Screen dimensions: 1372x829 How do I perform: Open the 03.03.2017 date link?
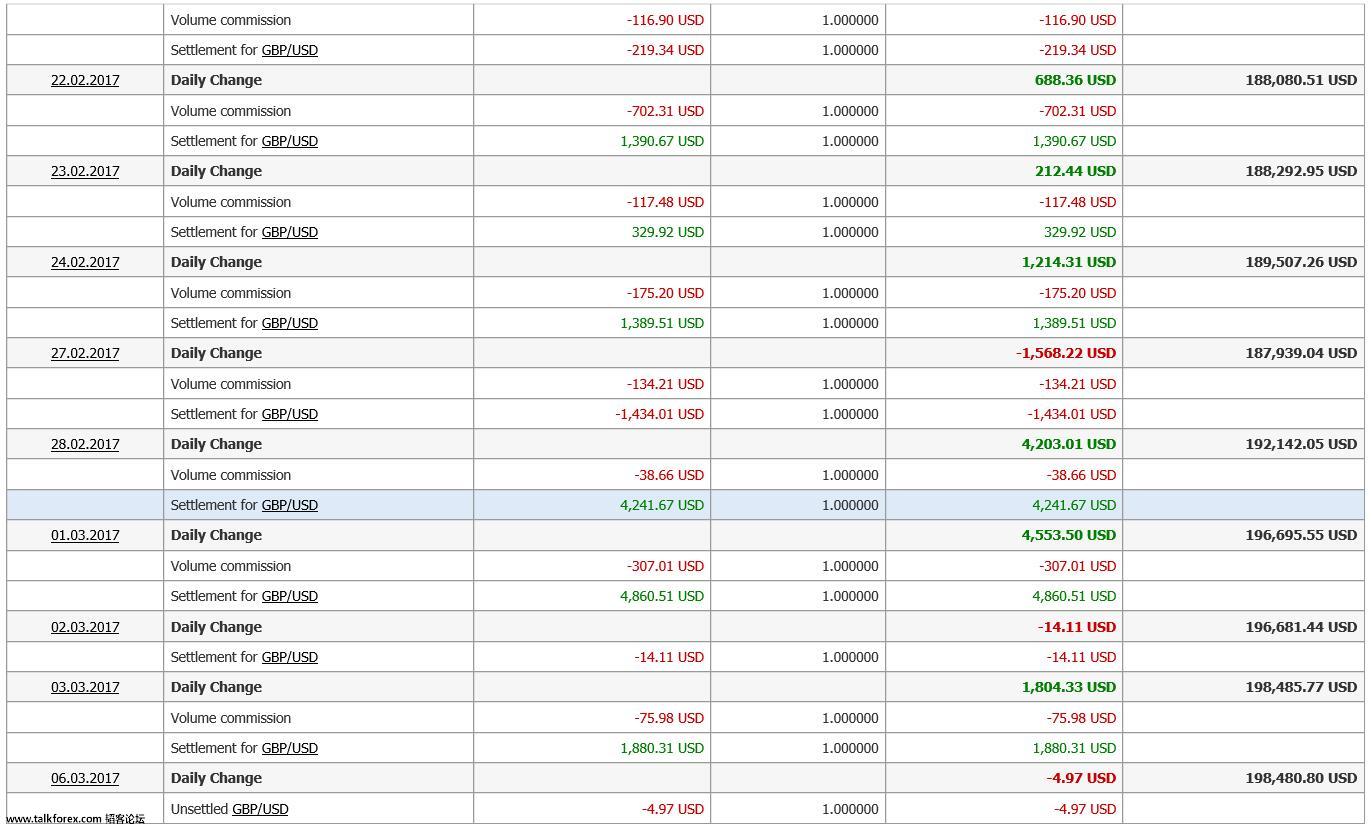[85, 687]
